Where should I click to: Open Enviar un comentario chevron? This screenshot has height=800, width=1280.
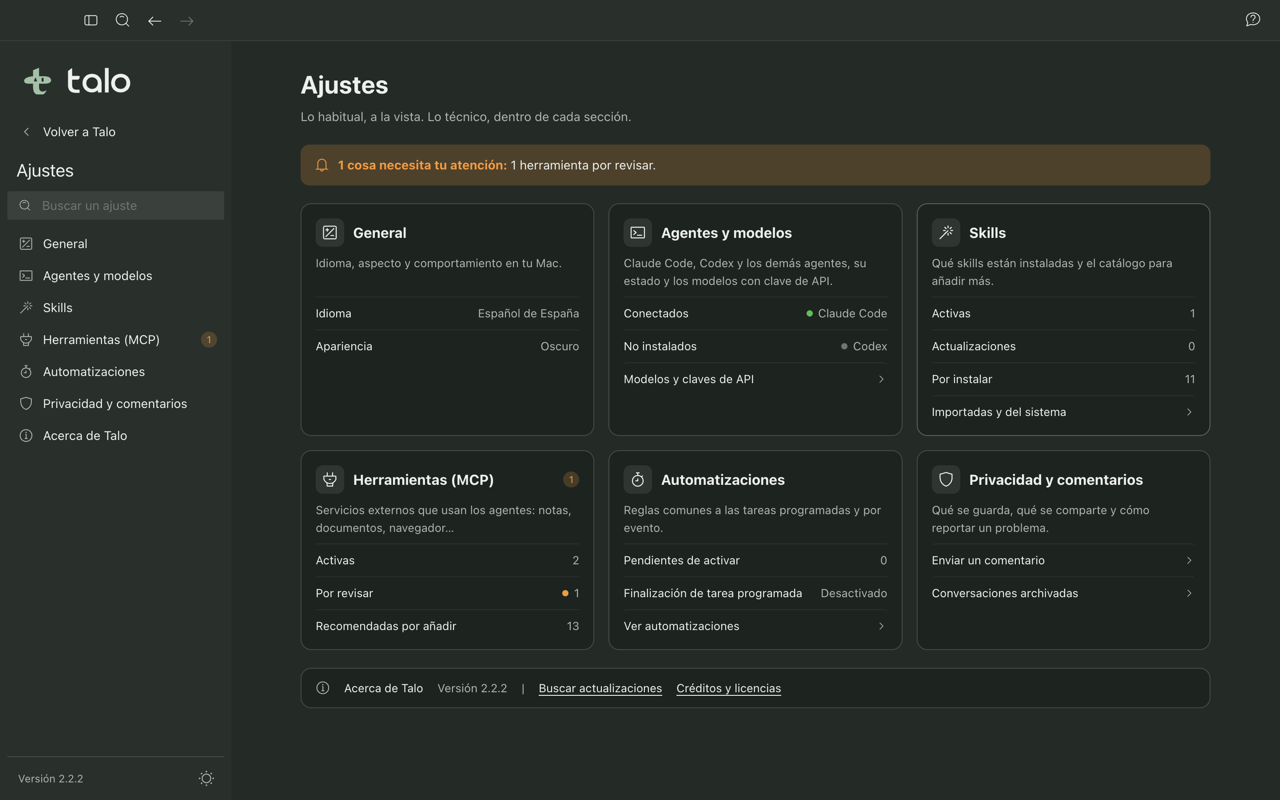coord(1189,560)
